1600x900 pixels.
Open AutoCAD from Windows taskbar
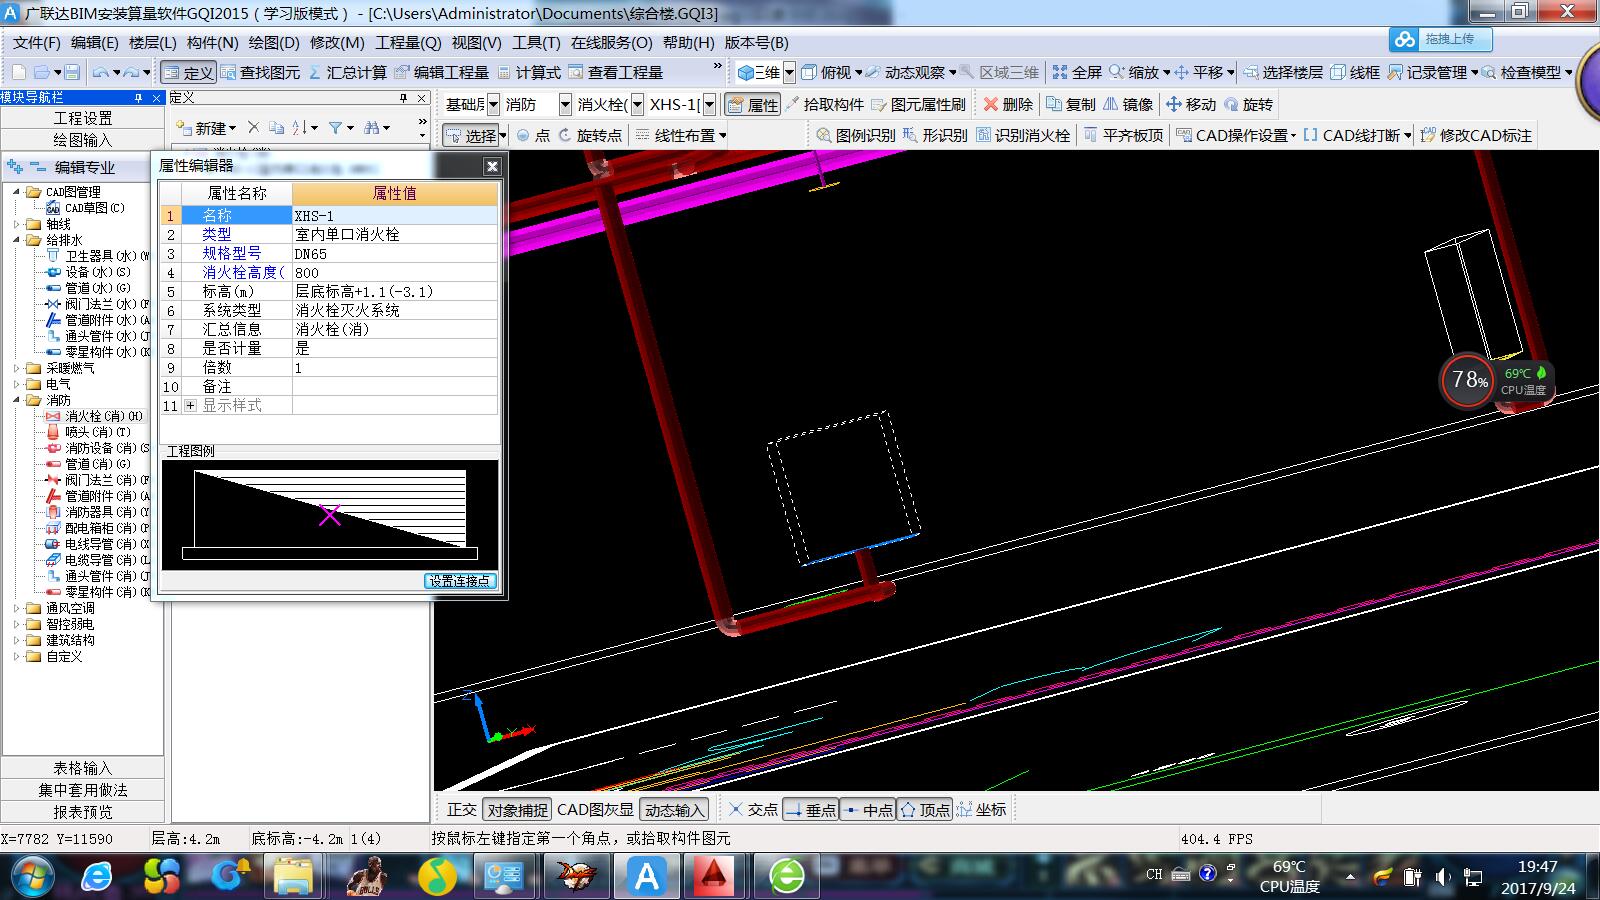click(x=714, y=876)
